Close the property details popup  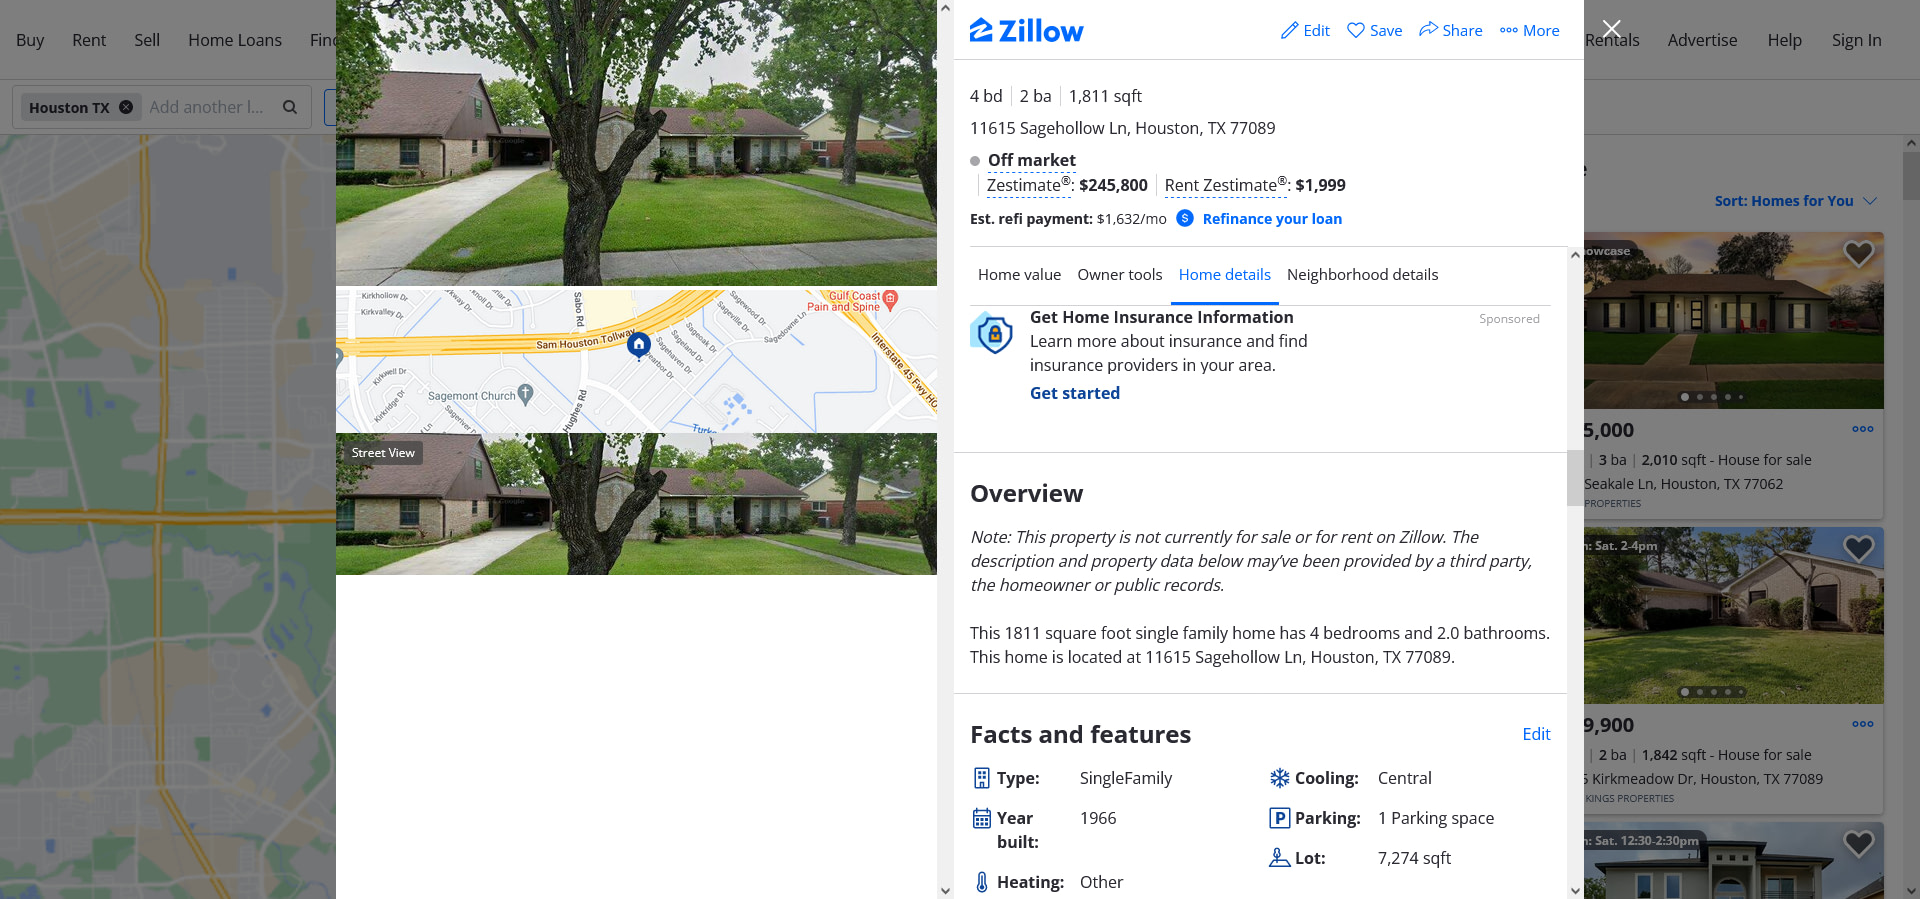coord(1612,28)
